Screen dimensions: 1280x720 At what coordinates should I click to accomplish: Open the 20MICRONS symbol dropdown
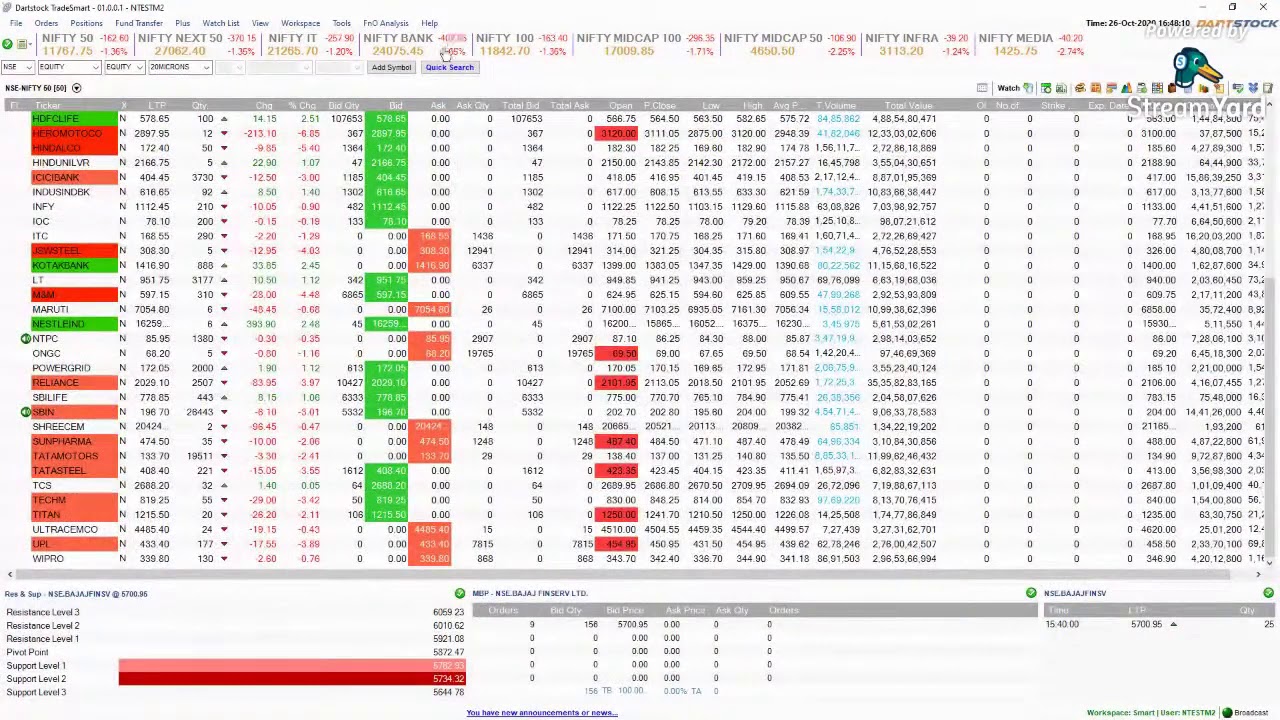(179, 67)
